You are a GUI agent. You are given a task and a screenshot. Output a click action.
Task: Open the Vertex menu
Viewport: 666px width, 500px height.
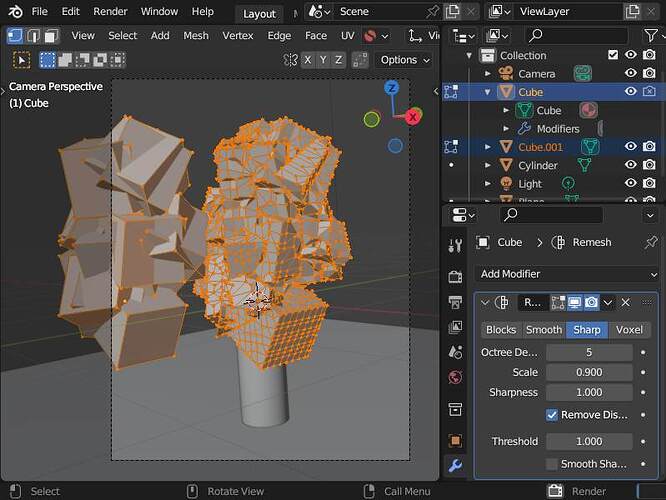pyautogui.click(x=238, y=36)
